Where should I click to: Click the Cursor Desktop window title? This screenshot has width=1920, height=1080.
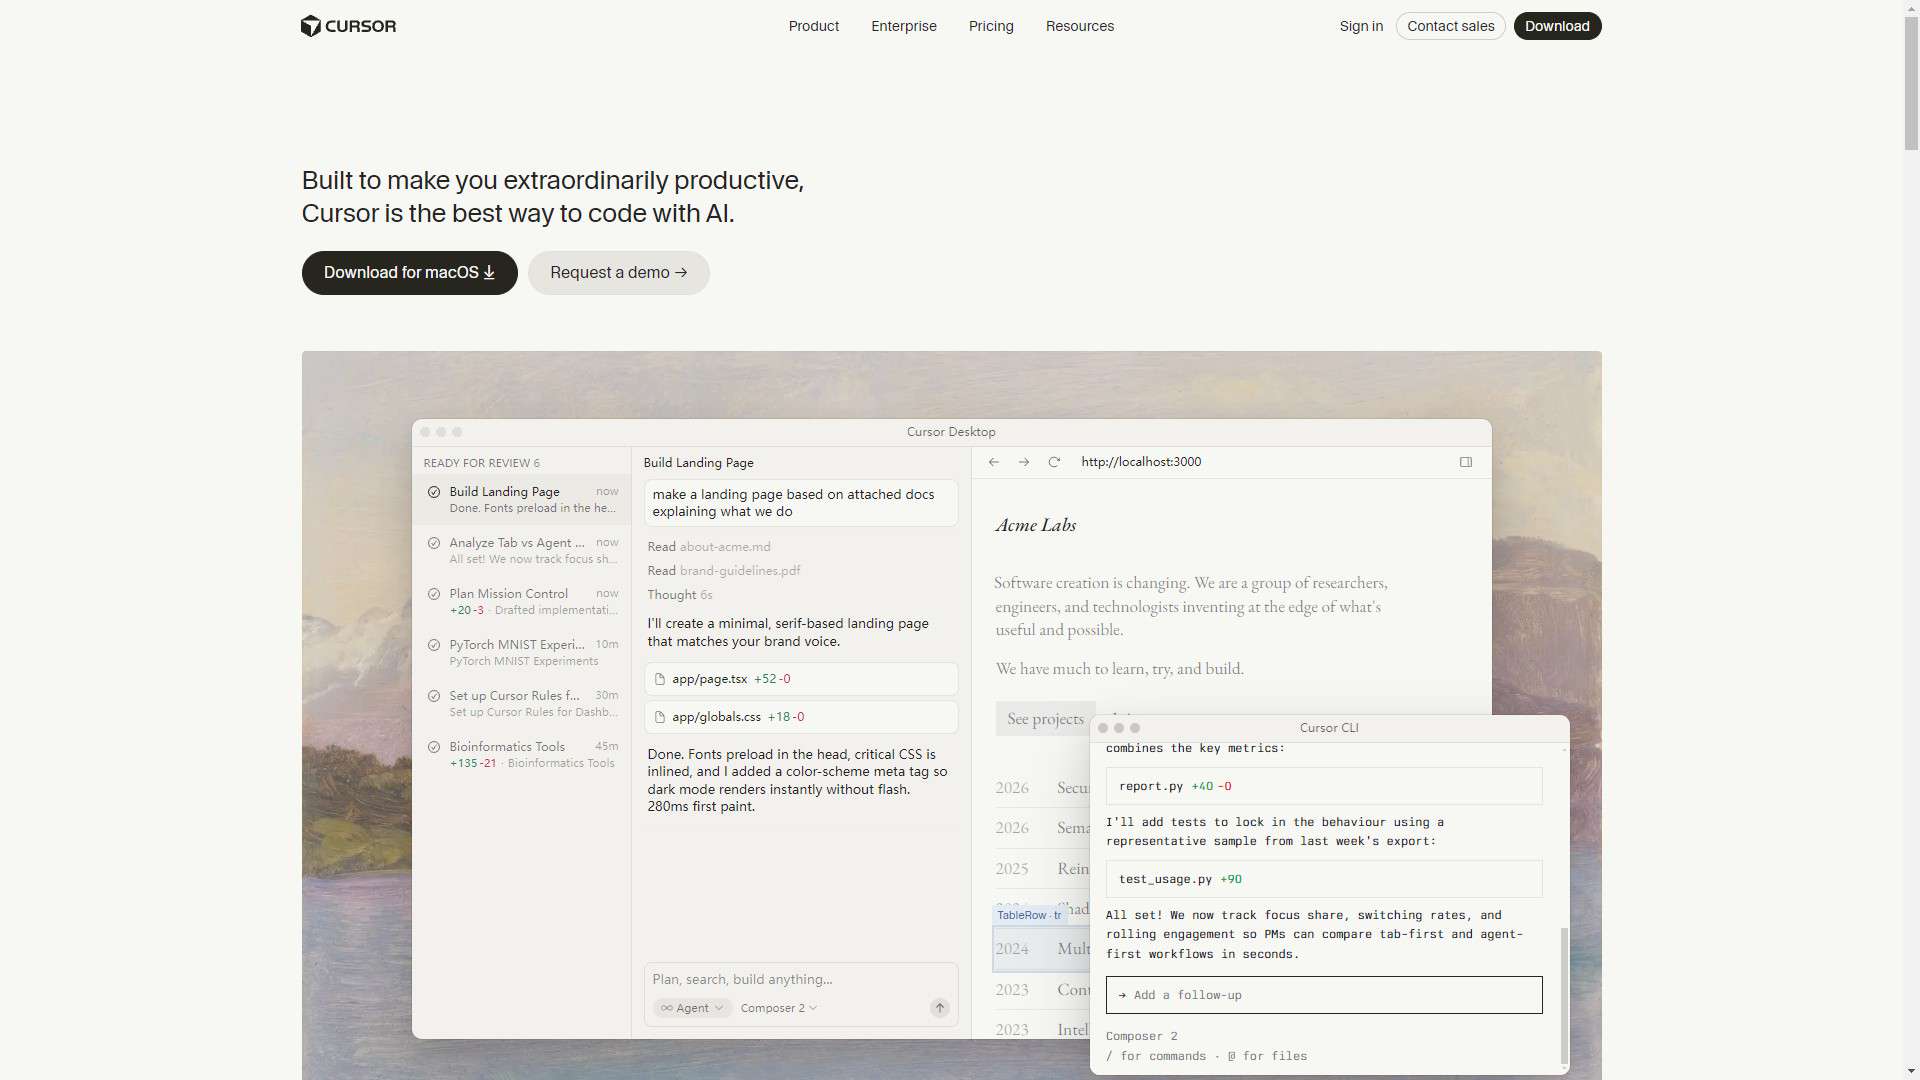tap(951, 432)
